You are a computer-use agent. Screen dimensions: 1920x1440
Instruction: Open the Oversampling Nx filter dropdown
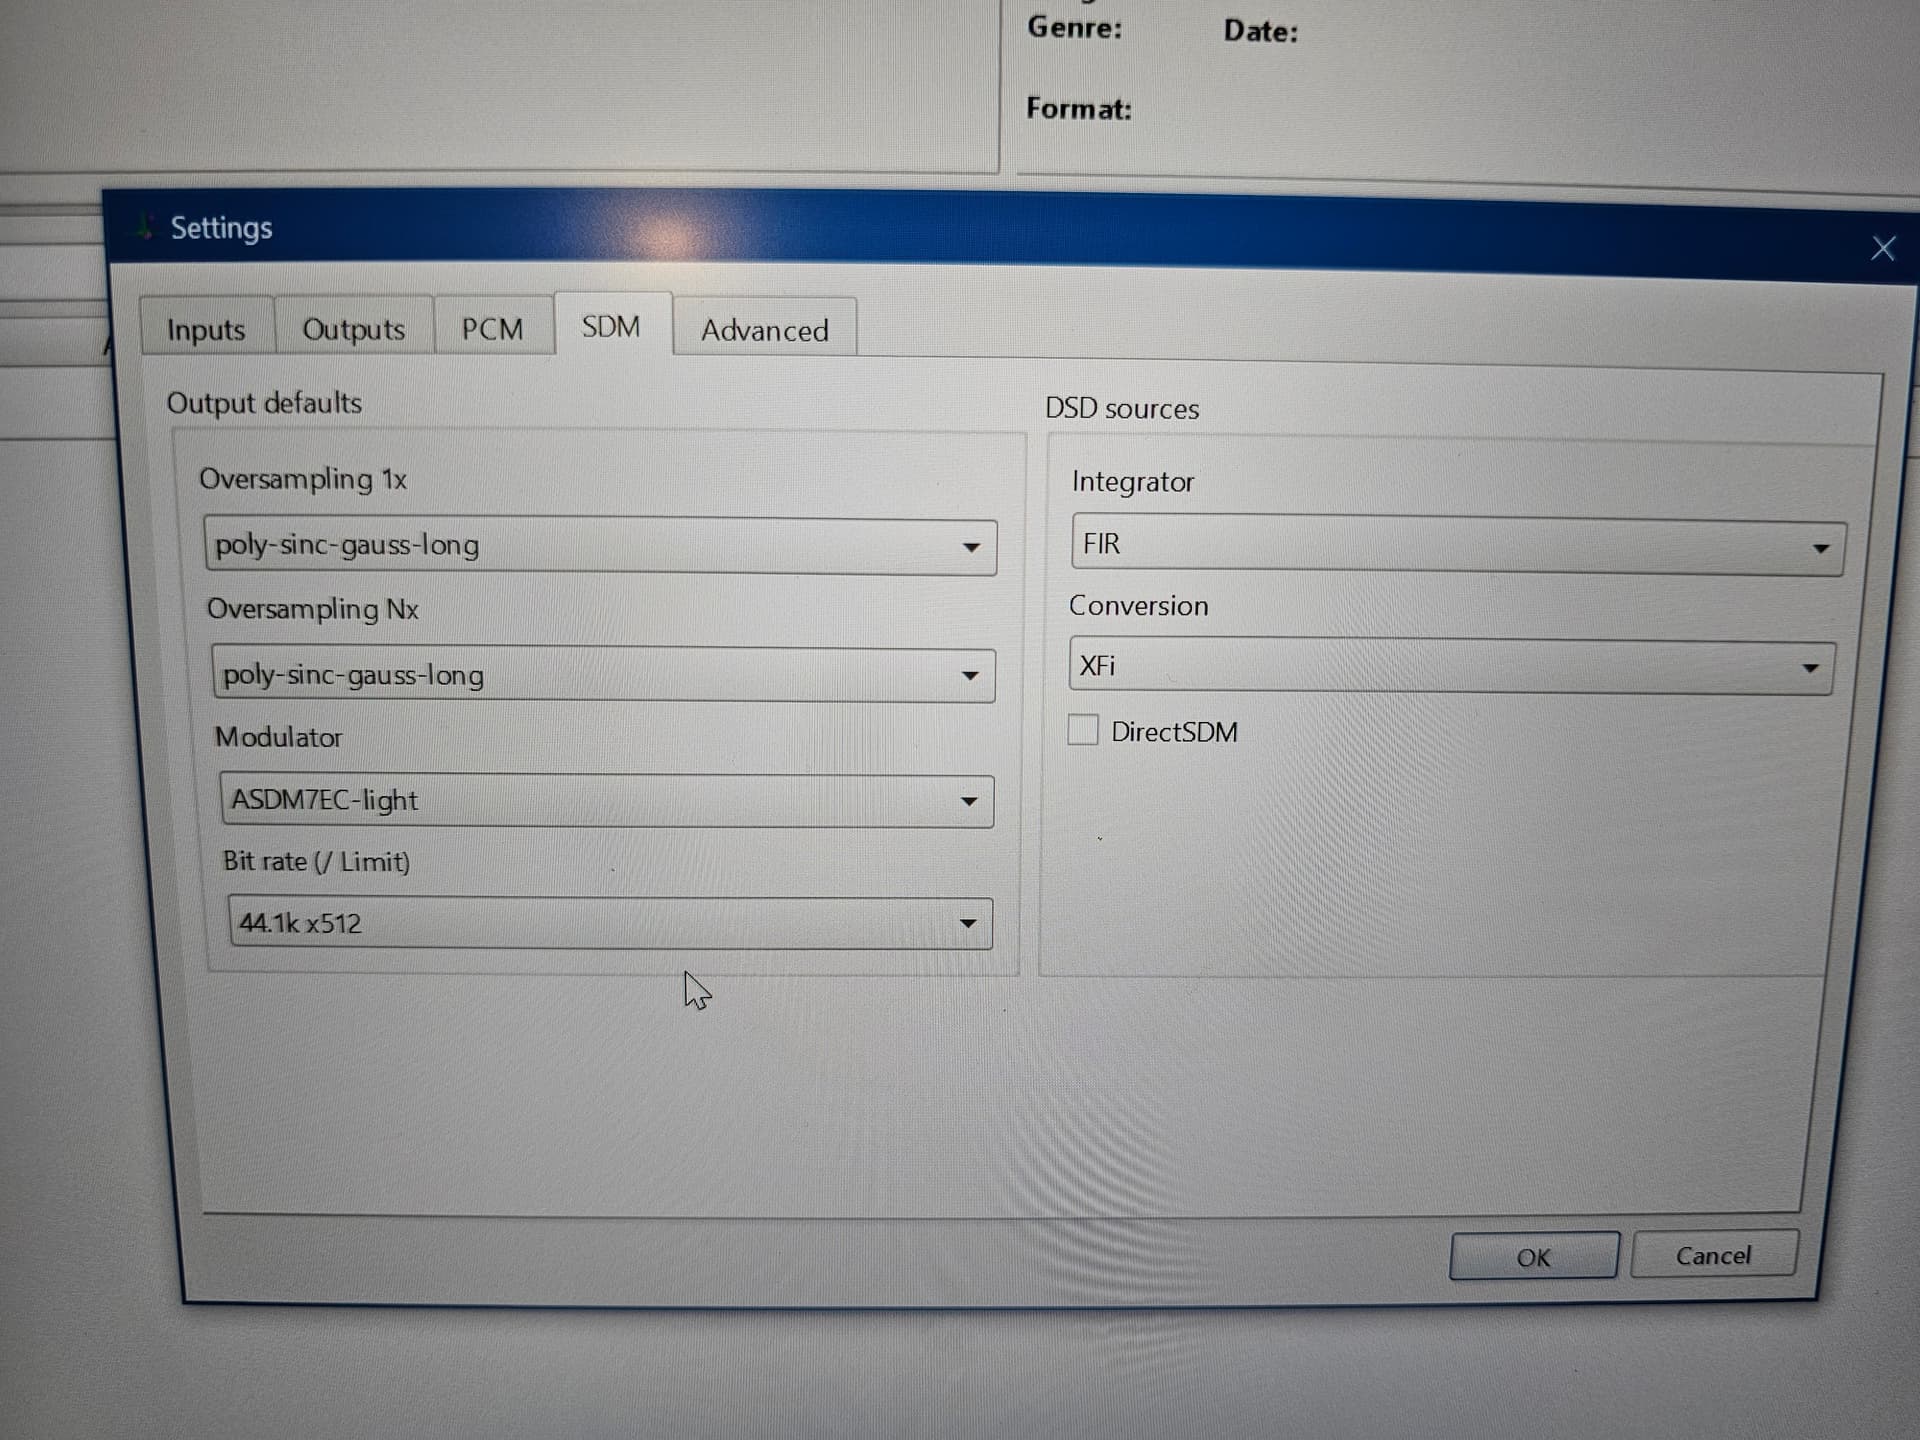point(603,675)
